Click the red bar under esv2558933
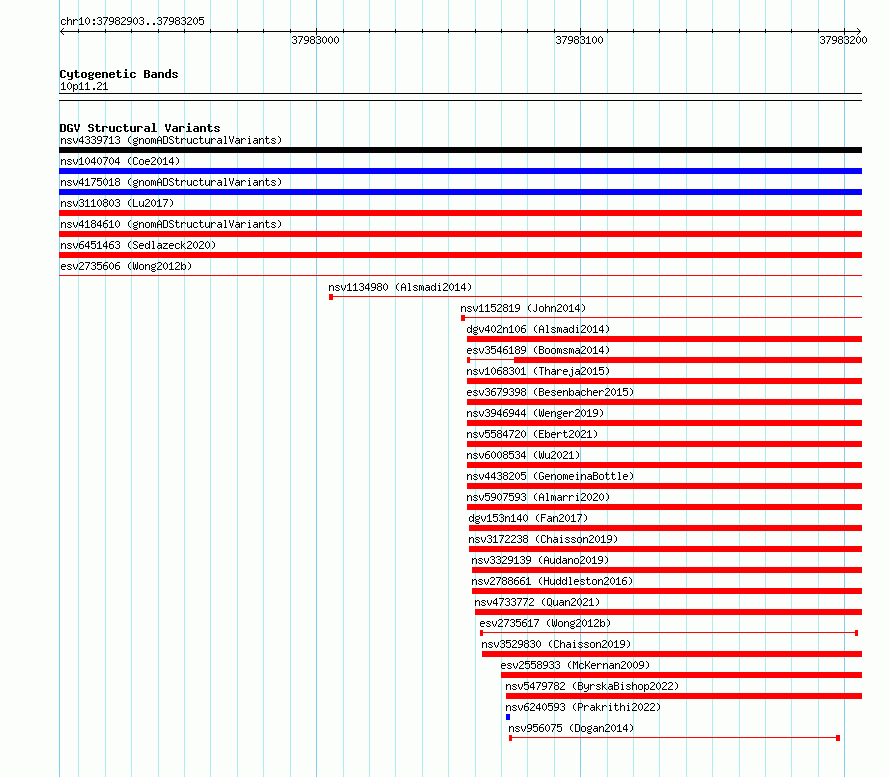Viewport: 890px width, 777px height. 681,675
